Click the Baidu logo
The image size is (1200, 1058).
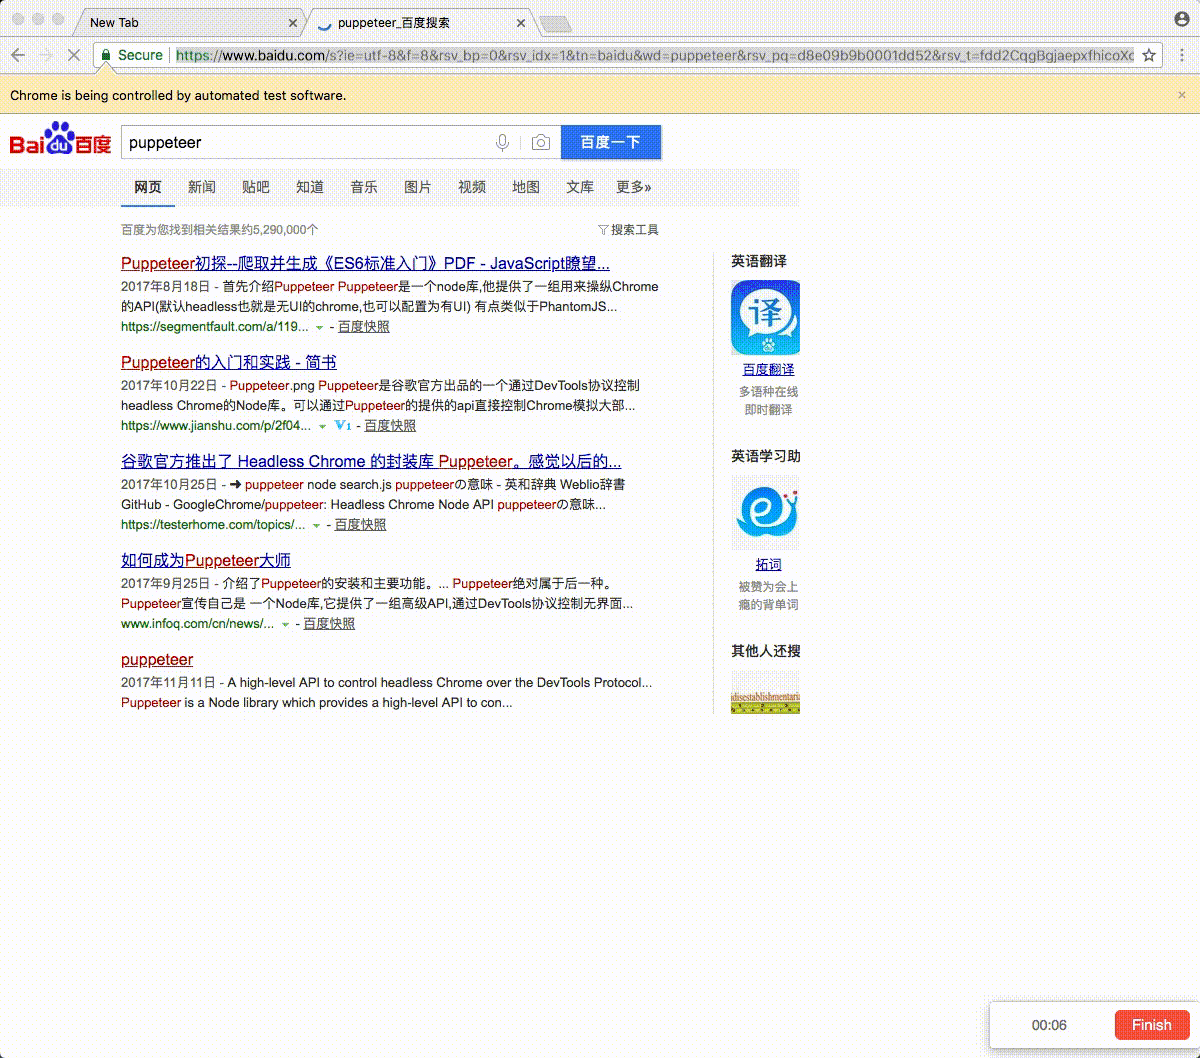point(60,140)
